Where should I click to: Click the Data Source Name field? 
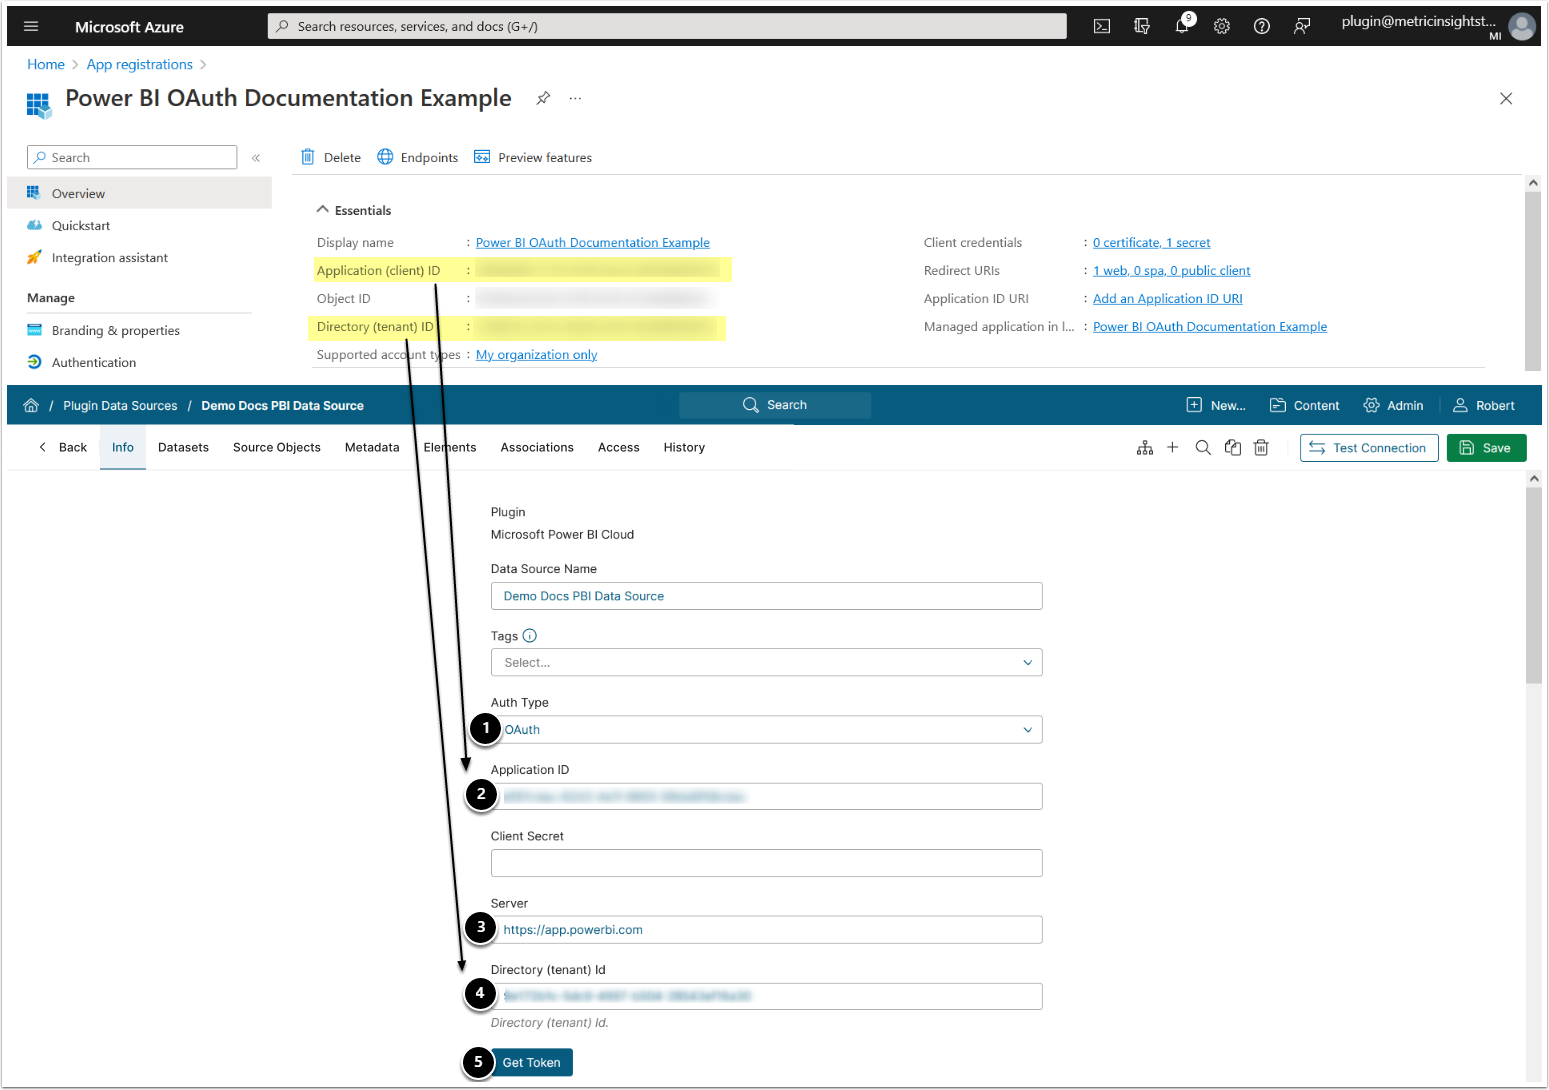tap(767, 596)
